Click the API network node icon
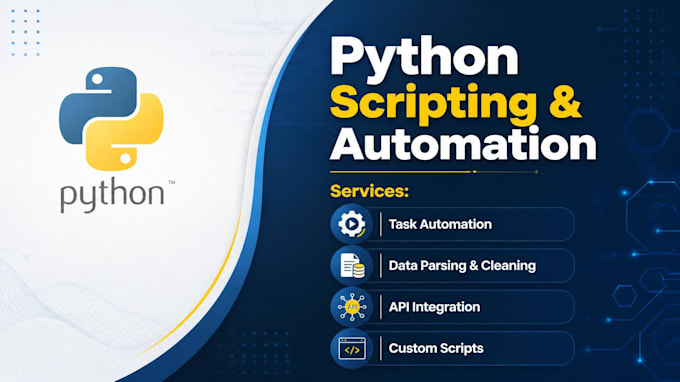 coord(352,307)
